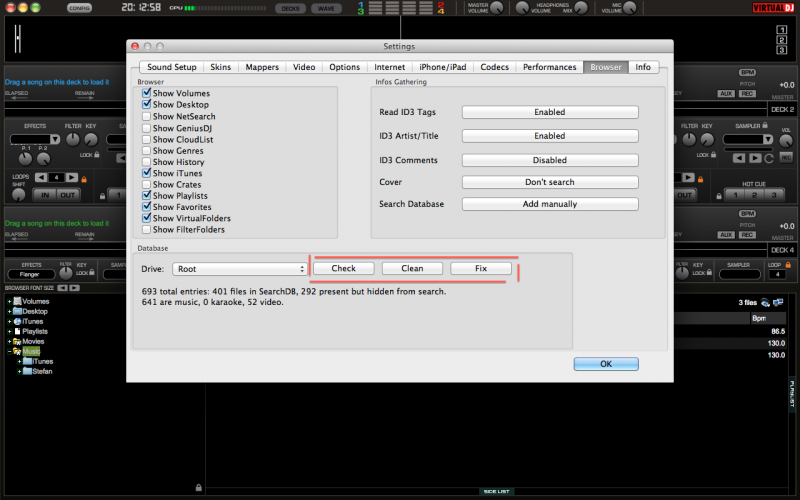
Task: Click the Deck 2 BPM button
Action: tap(747, 72)
